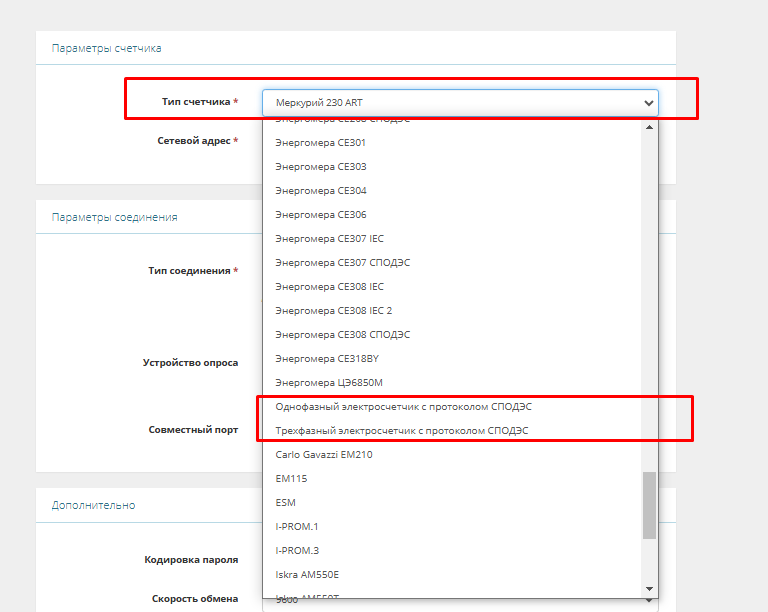The width and height of the screenshot is (768, 612).
Task: Select Энергомера CE301 from the list
Action: tap(452, 143)
